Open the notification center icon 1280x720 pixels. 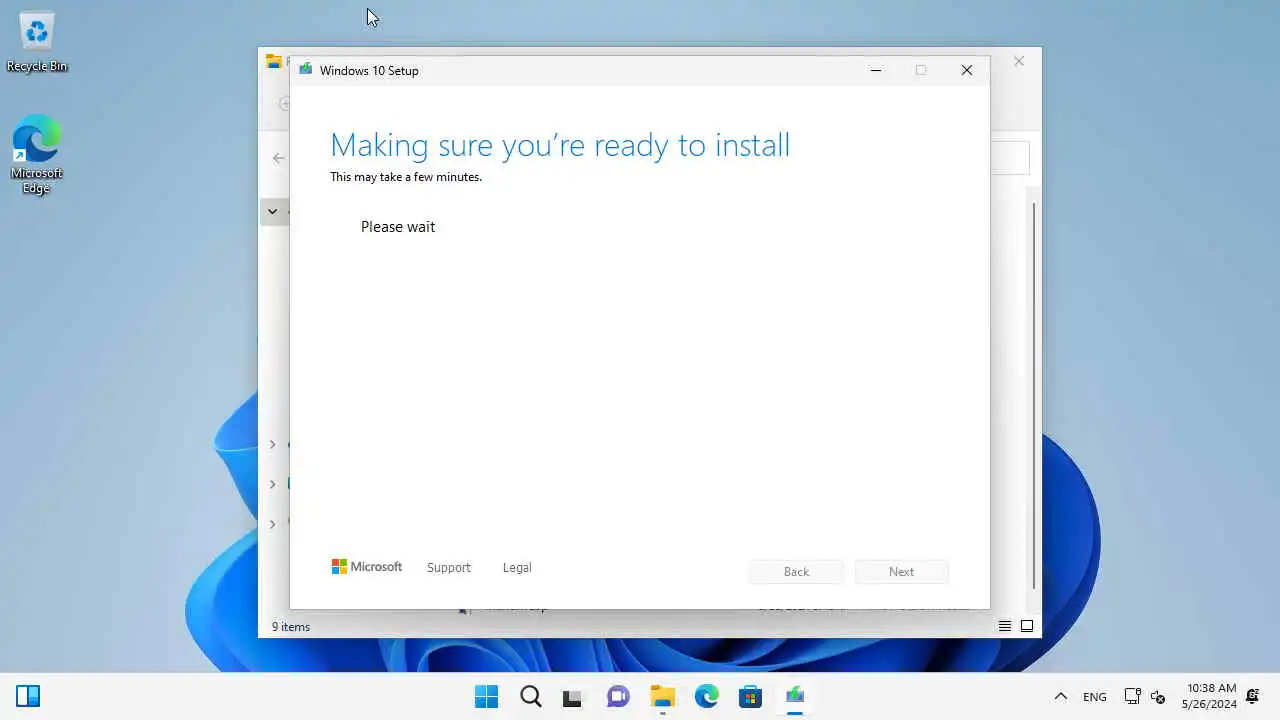(x=1253, y=696)
